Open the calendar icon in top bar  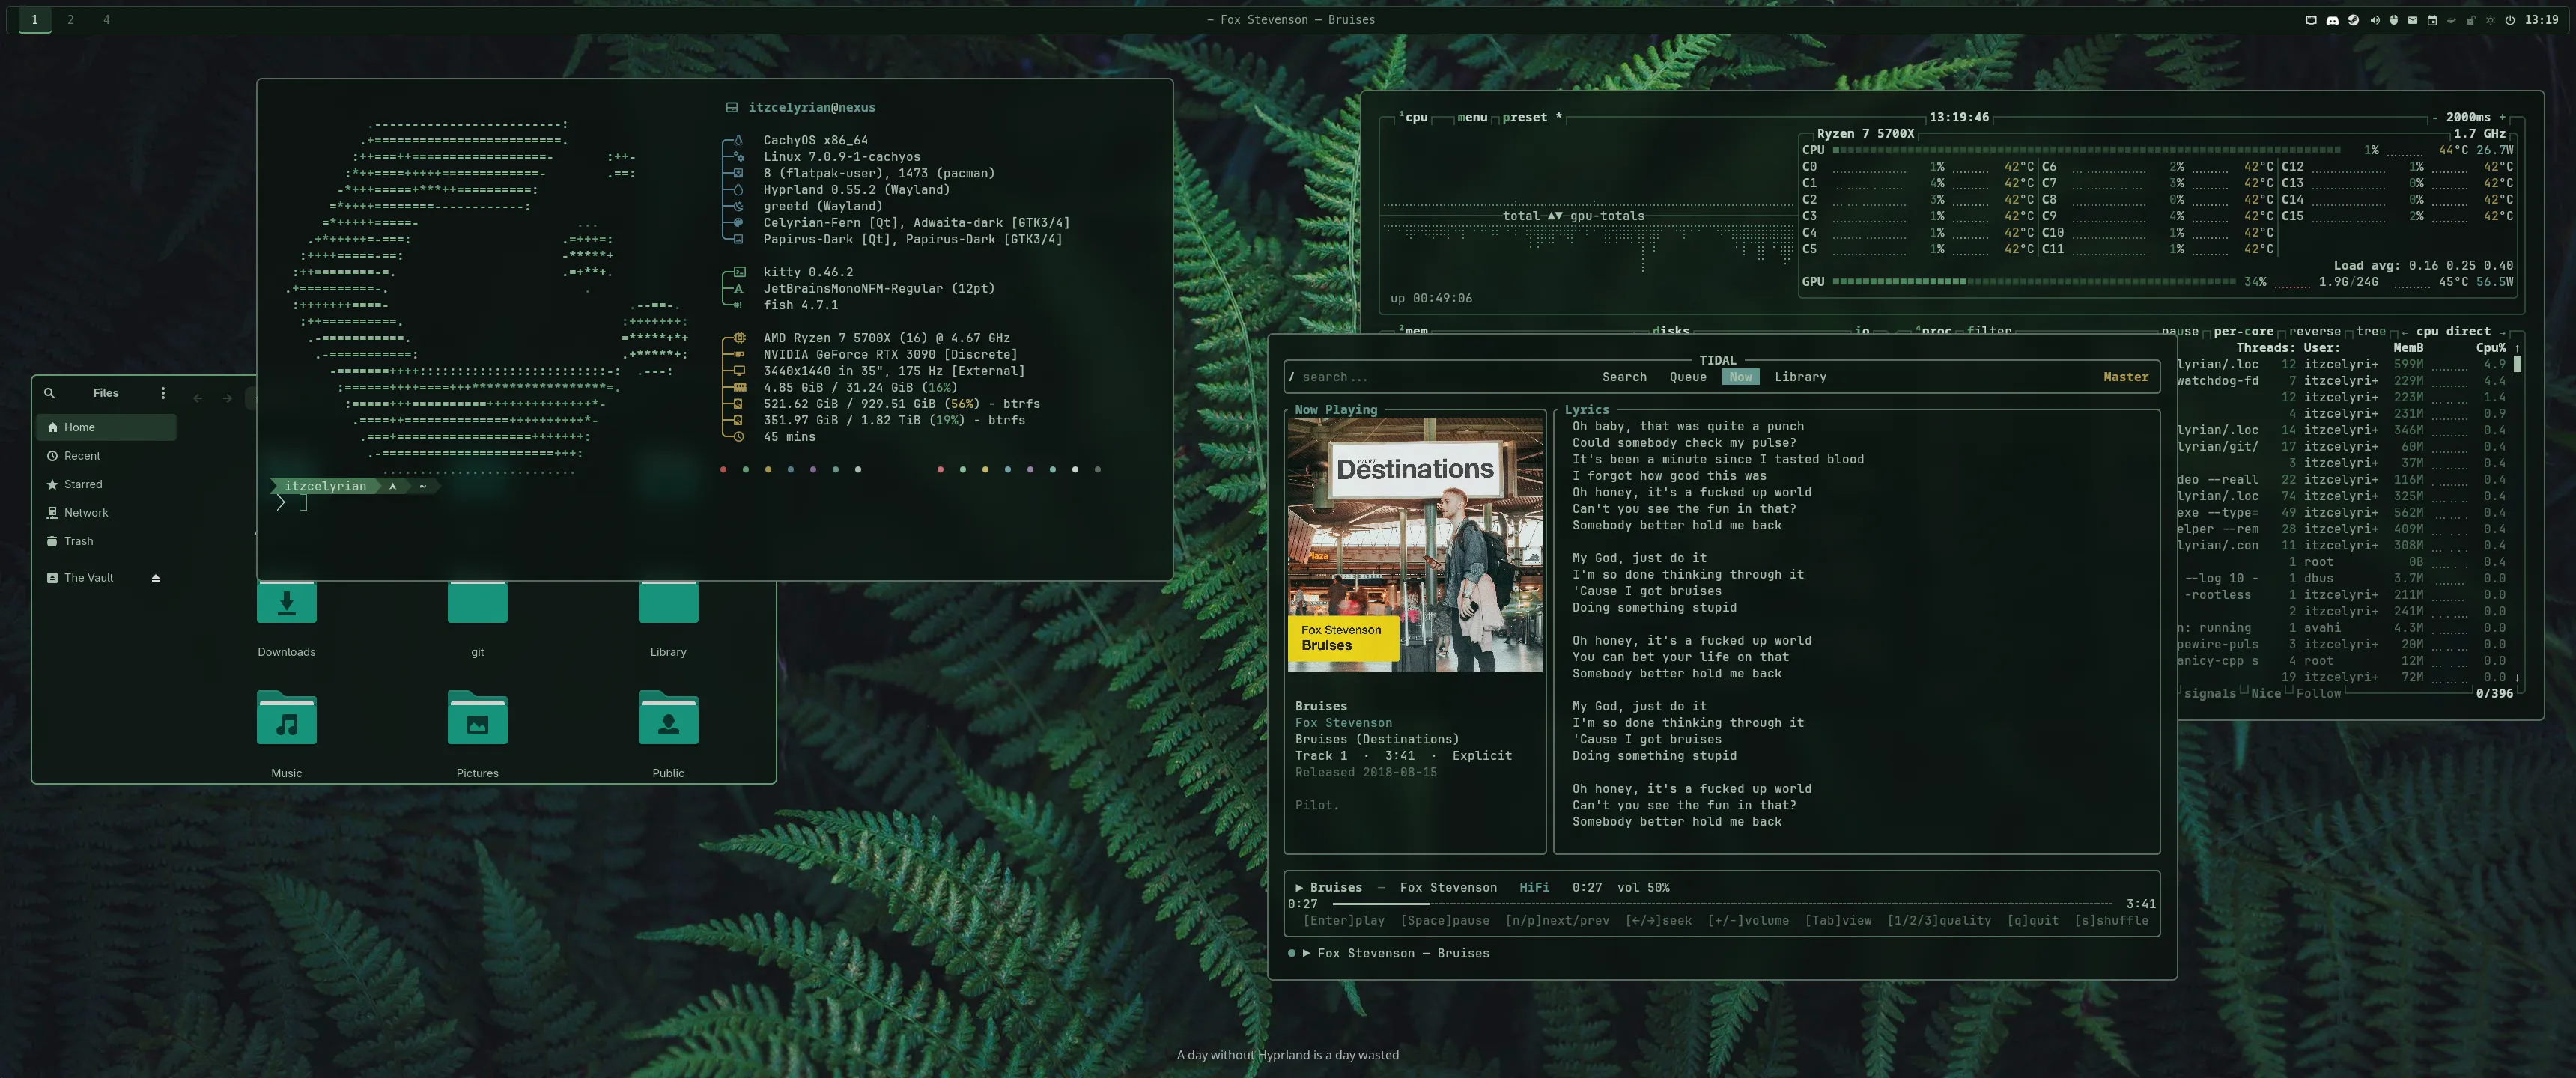click(x=2432, y=20)
